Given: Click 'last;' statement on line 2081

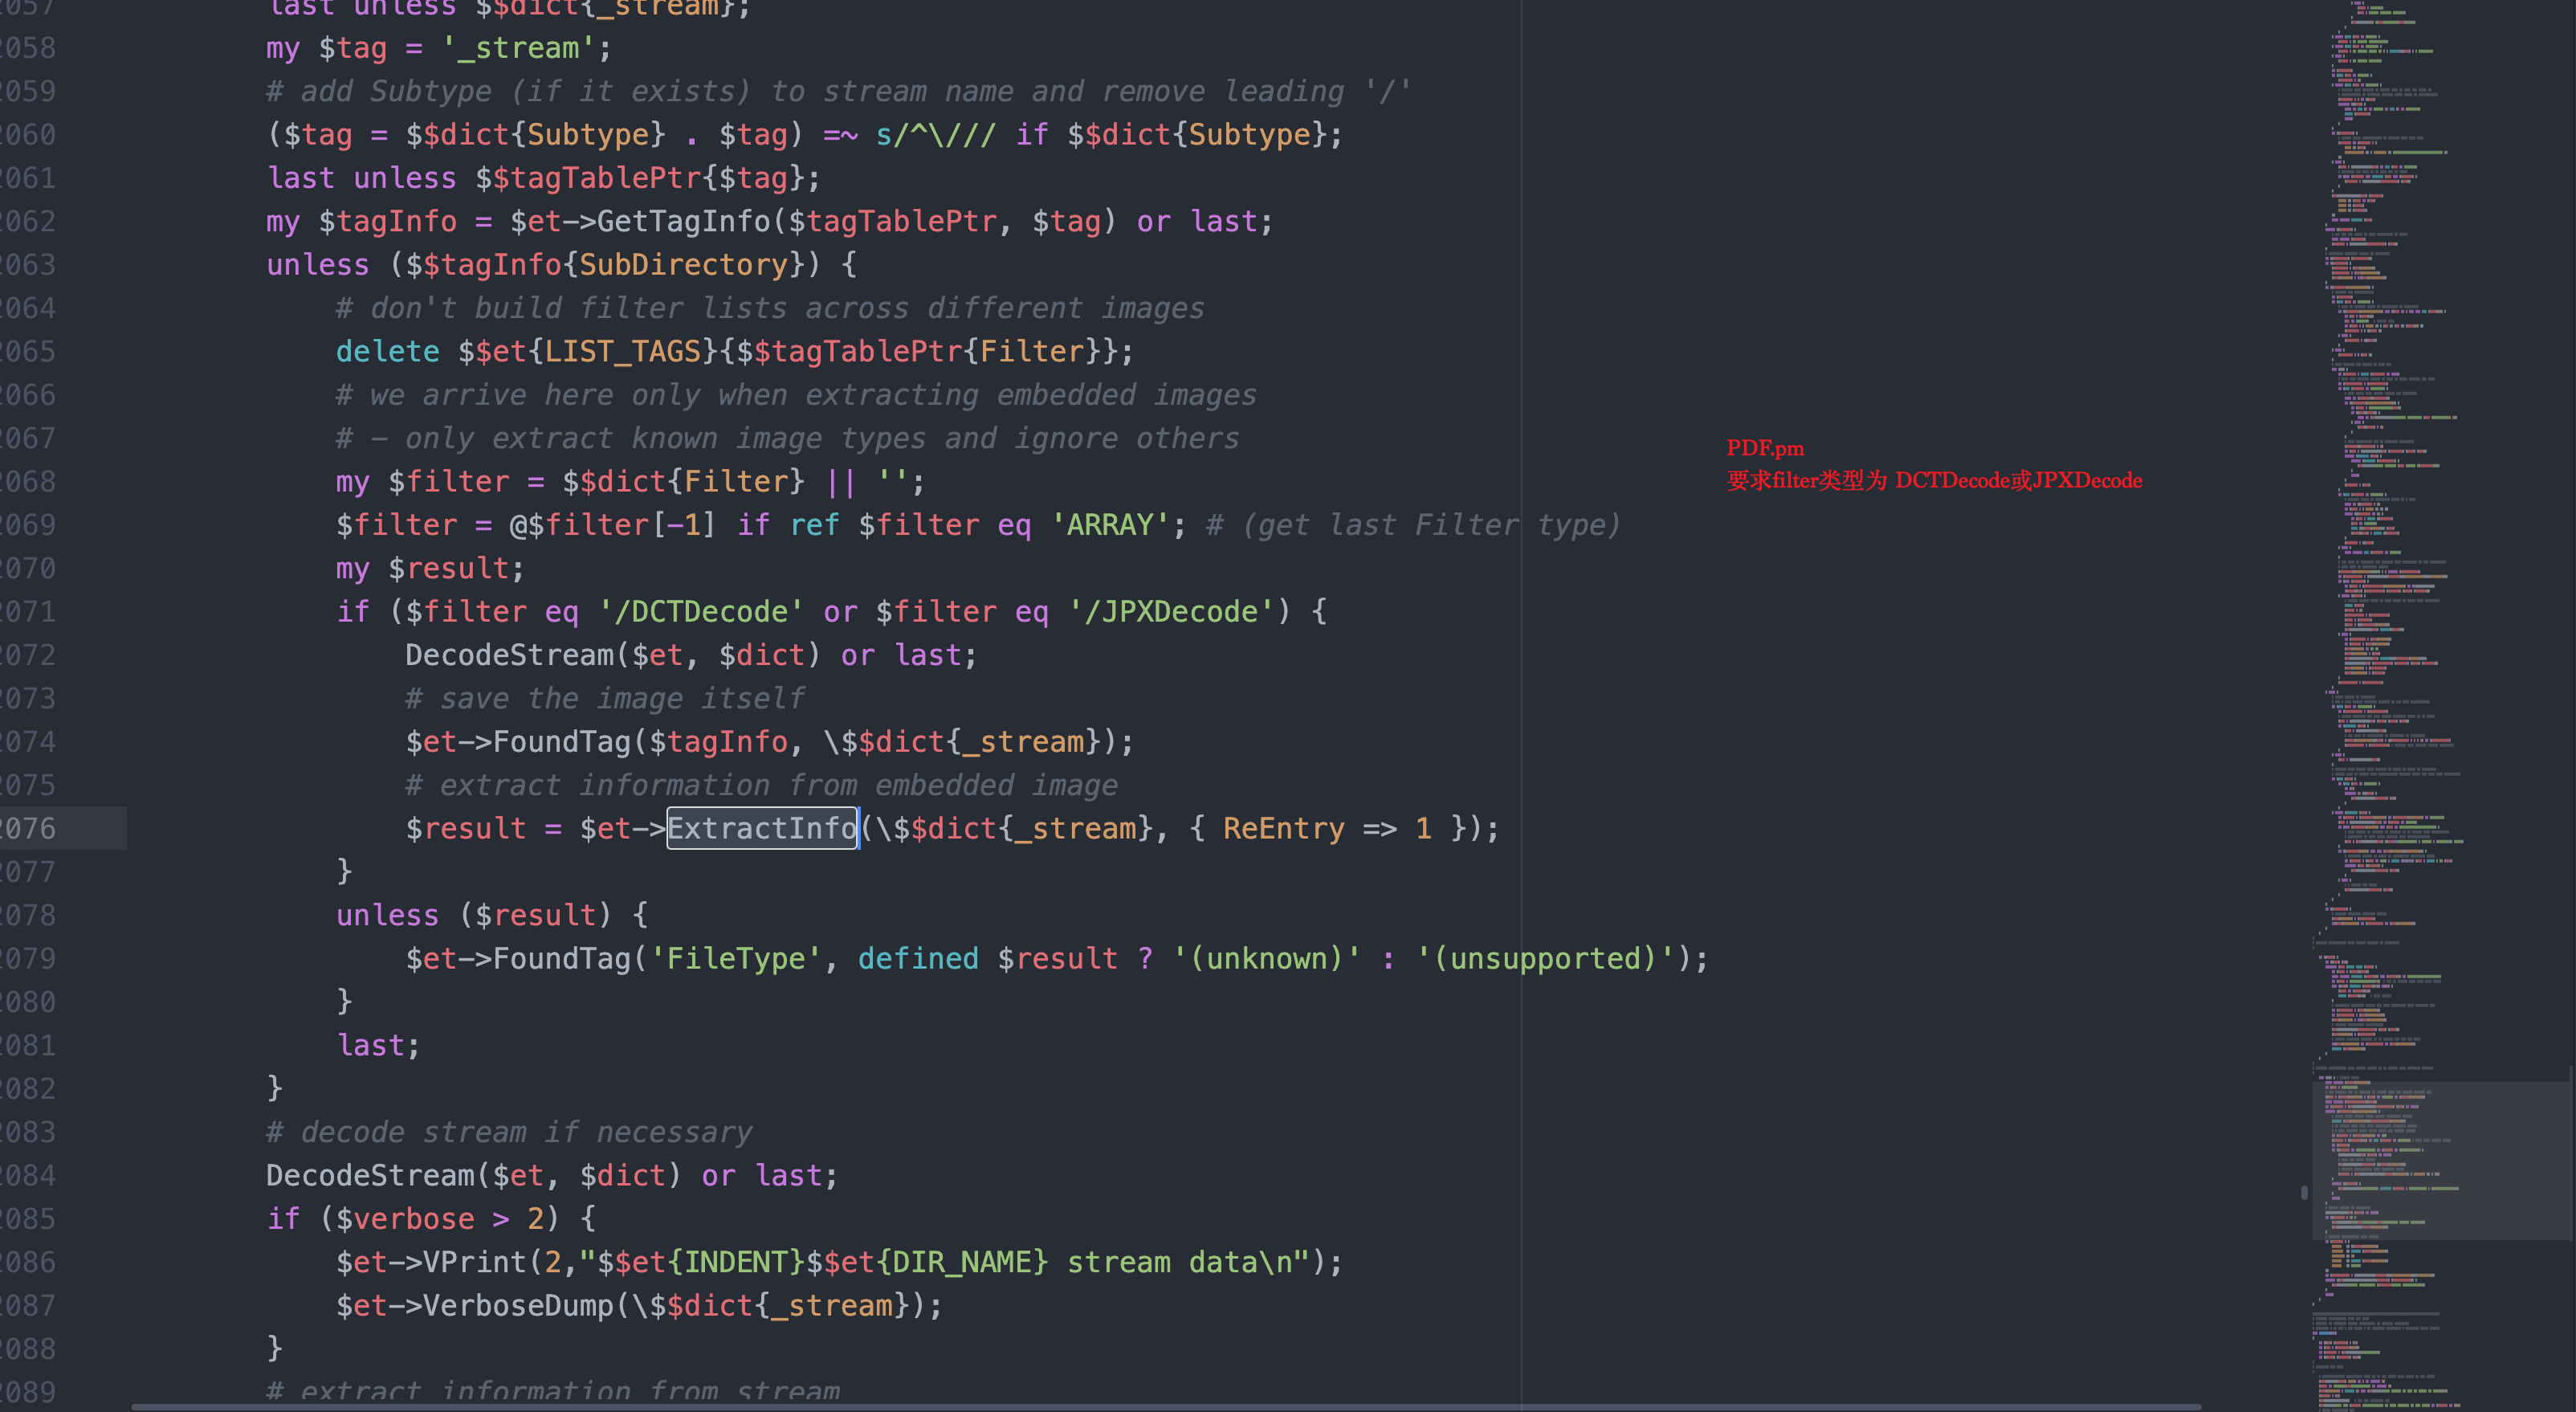Looking at the screenshot, I should (379, 1045).
